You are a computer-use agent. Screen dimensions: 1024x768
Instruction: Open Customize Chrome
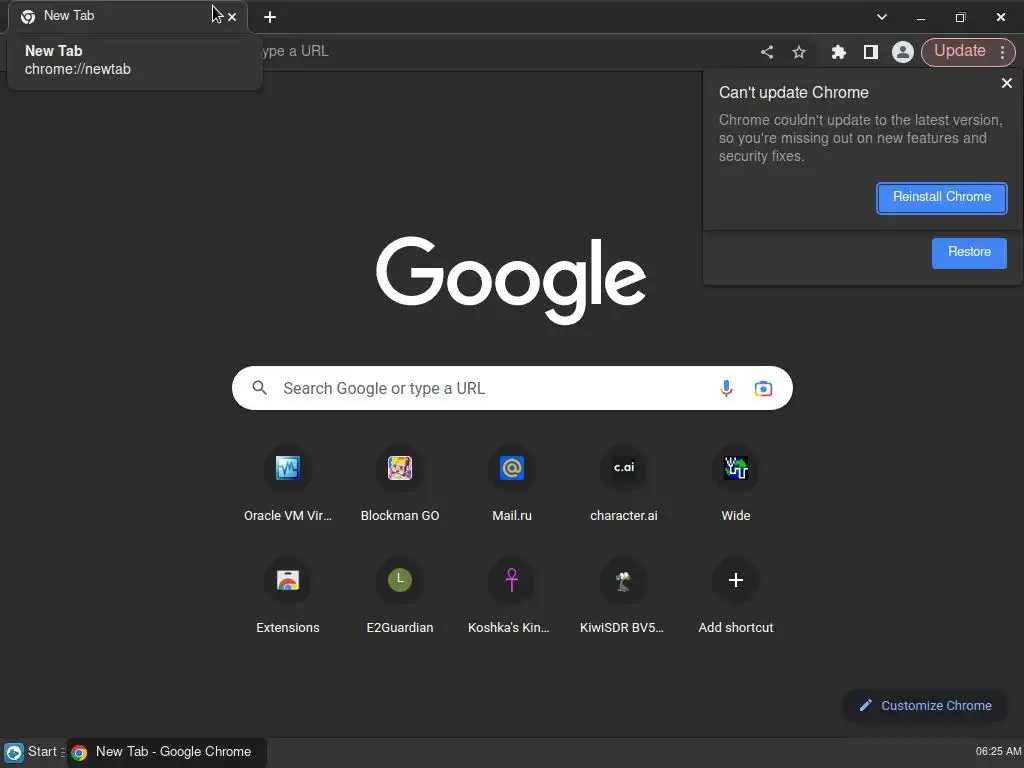coord(925,705)
